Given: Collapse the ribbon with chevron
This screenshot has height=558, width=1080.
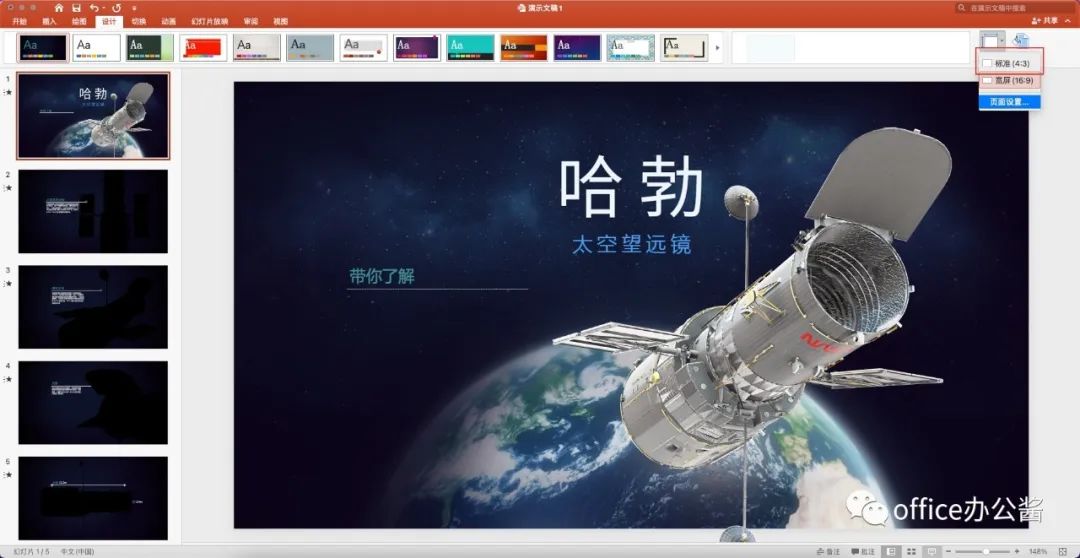Looking at the screenshot, I should (1068, 21).
